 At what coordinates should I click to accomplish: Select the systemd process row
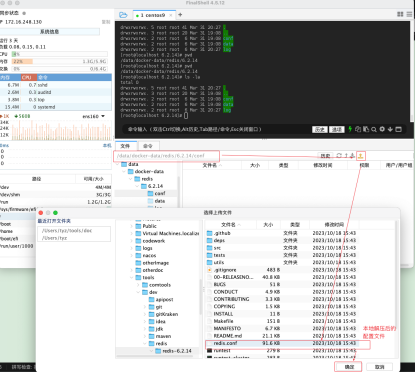pyautogui.click(x=56, y=107)
